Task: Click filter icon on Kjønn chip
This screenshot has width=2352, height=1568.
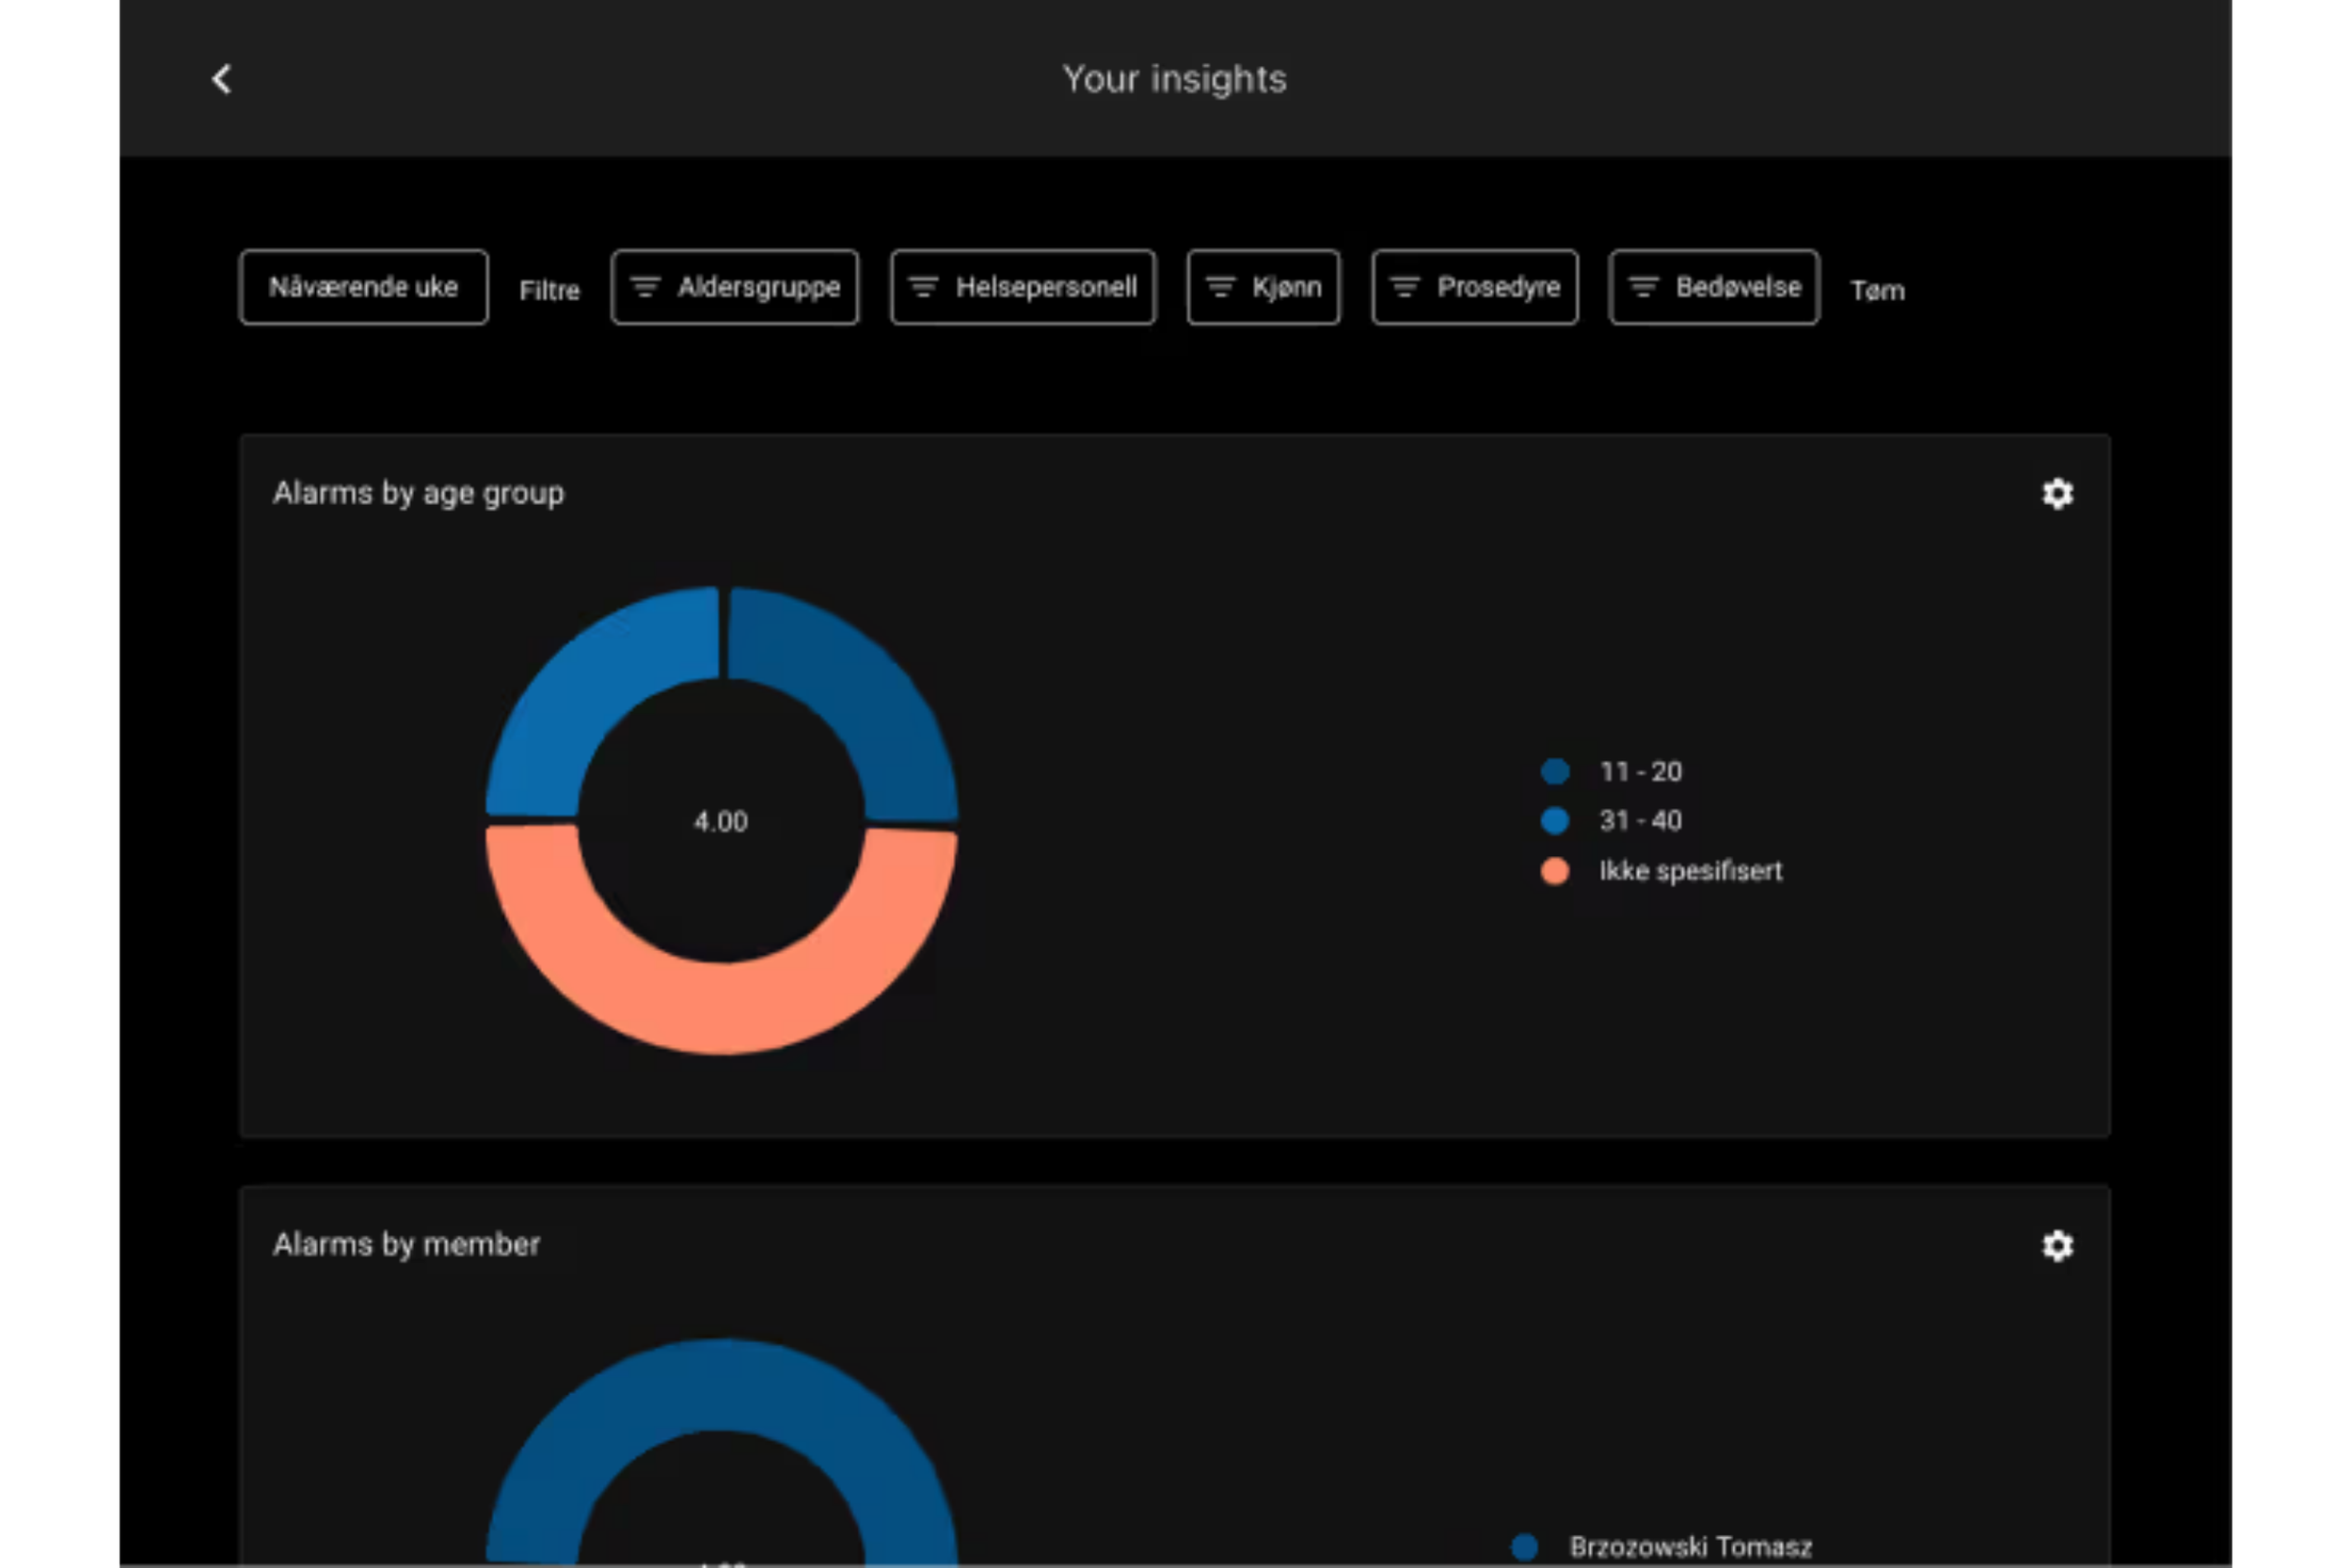Action: pos(1220,288)
